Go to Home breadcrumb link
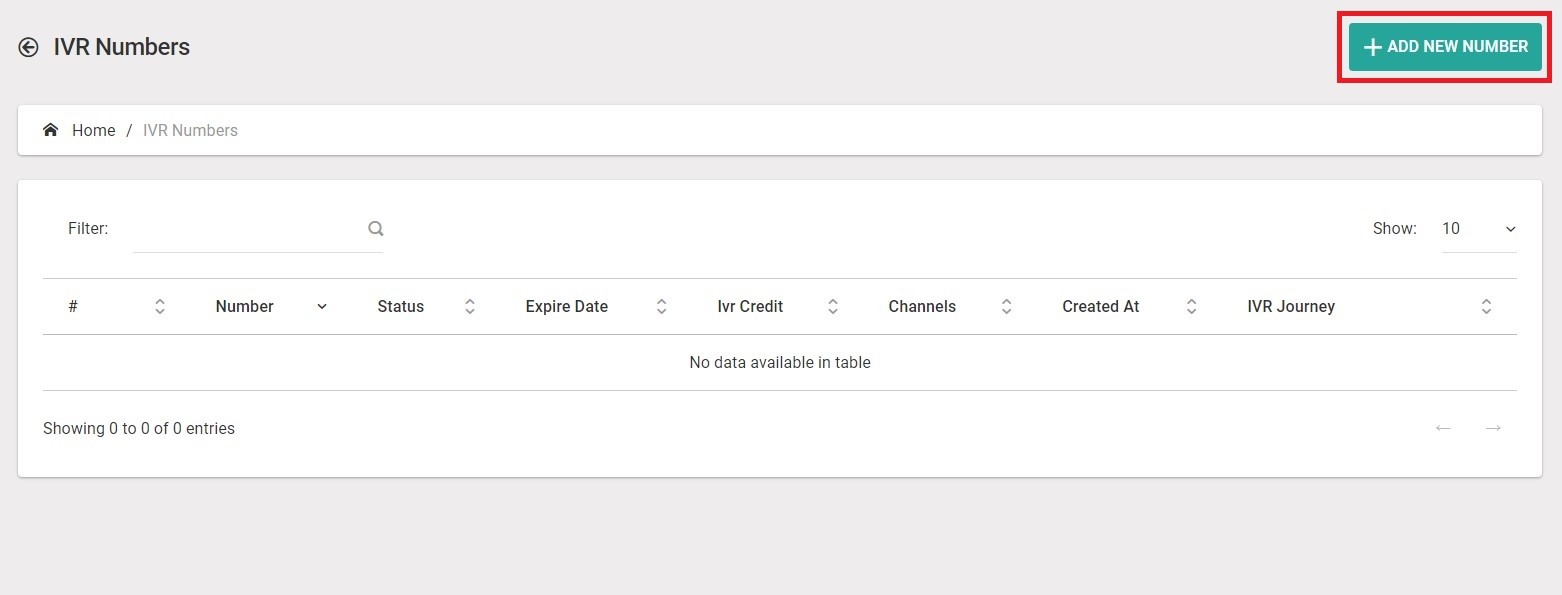Screen dimensions: 1562x595 point(94,130)
